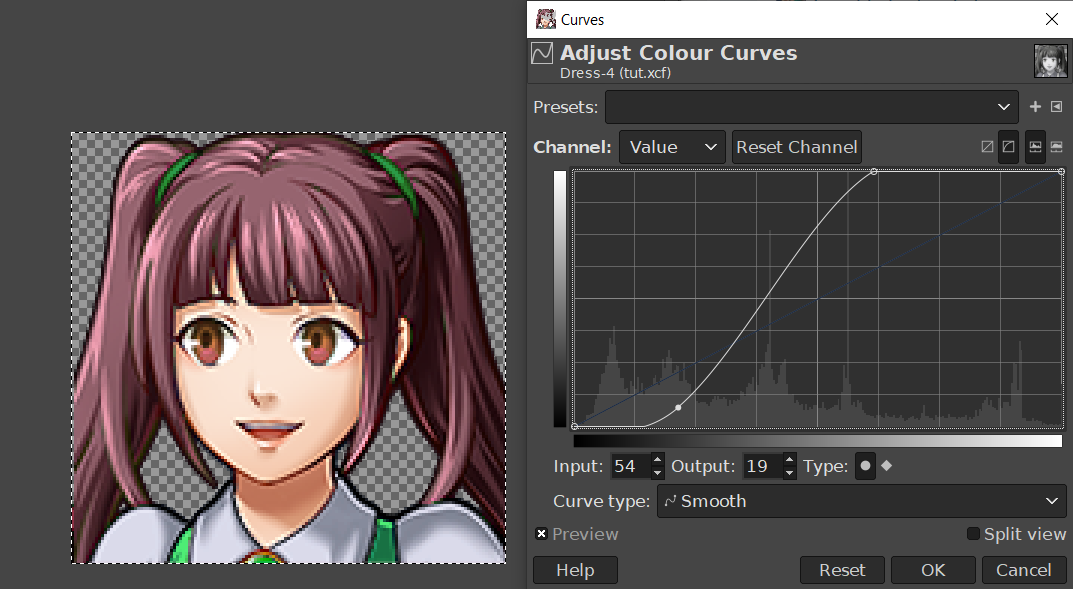Select the top-right curve endpoint
Image resolution: width=1073 pixels, height=589 pixels.
[x=1061, y=171]
